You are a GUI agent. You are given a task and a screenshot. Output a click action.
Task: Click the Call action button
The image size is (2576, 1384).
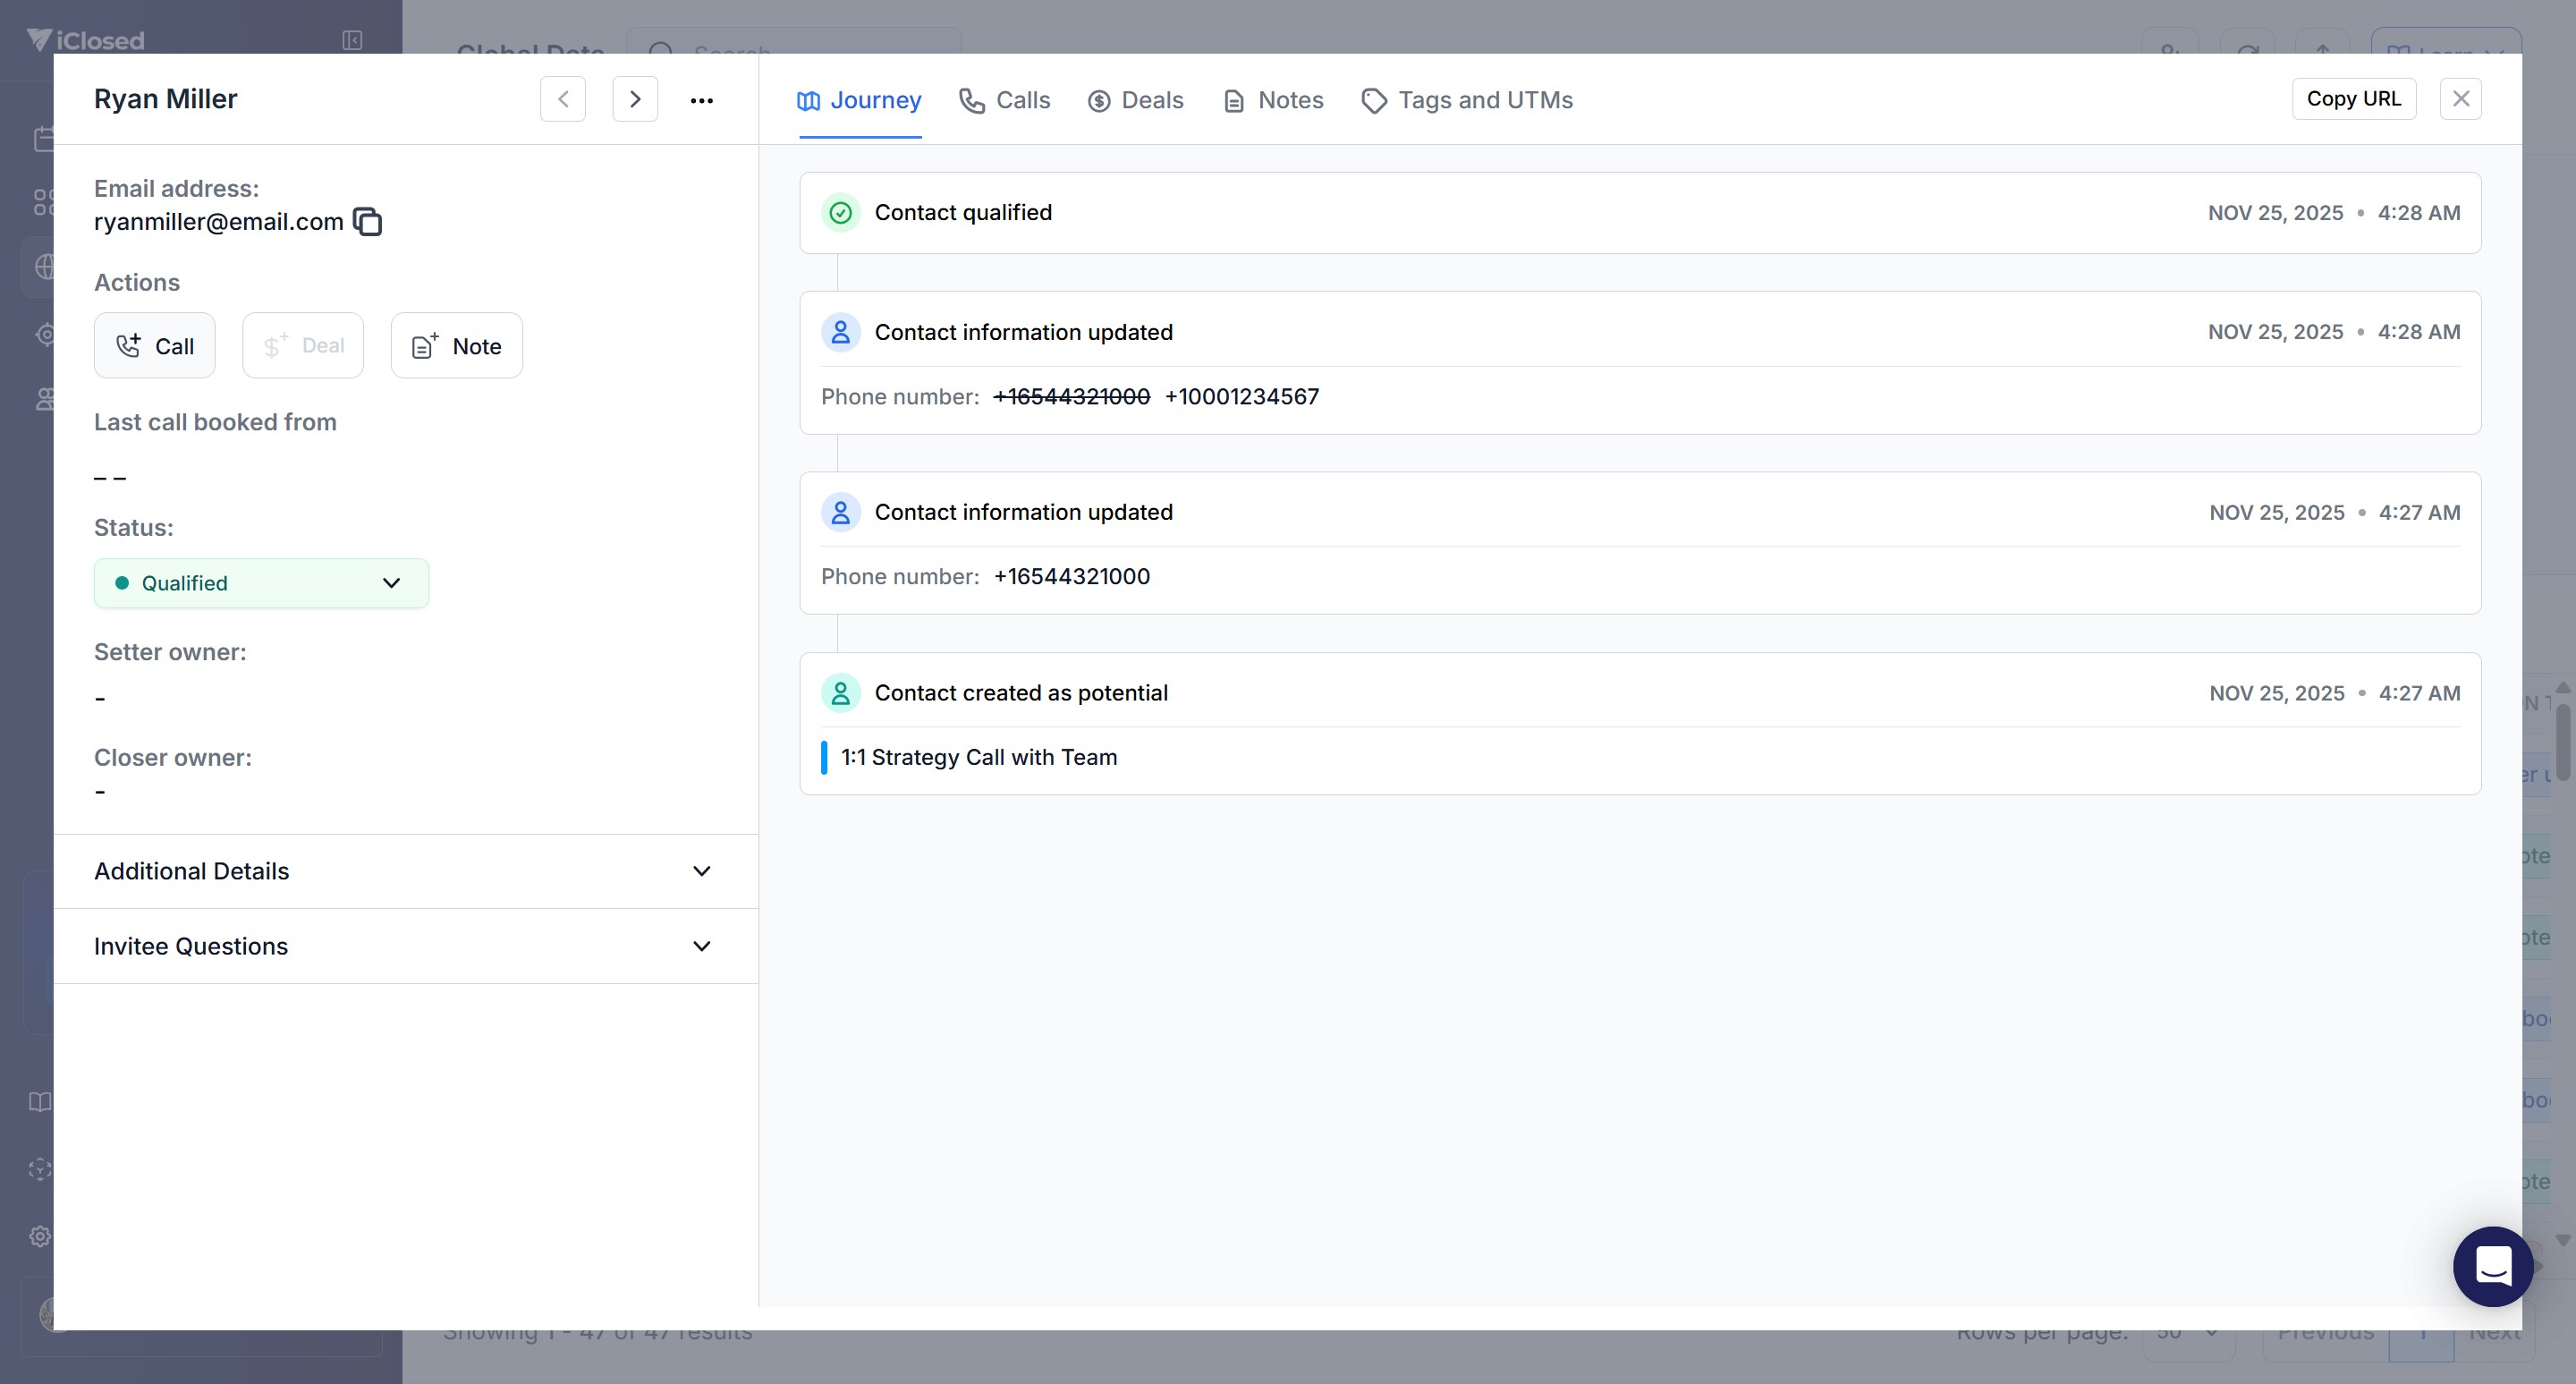(155, 346)
